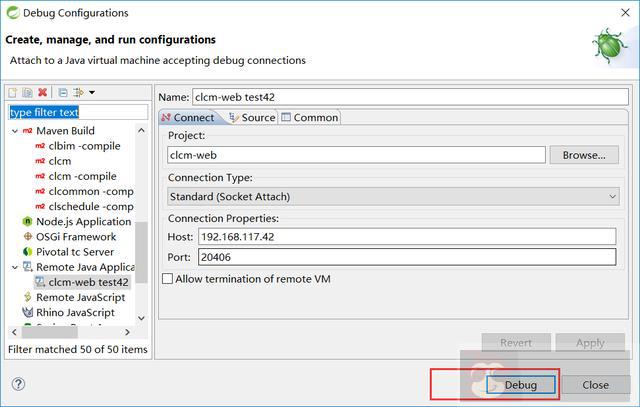The height and width of the screenshot is (407, 640).
Task: Collapse Remote Java Application node
Action: pyautogui.click(x=14, y=268)
